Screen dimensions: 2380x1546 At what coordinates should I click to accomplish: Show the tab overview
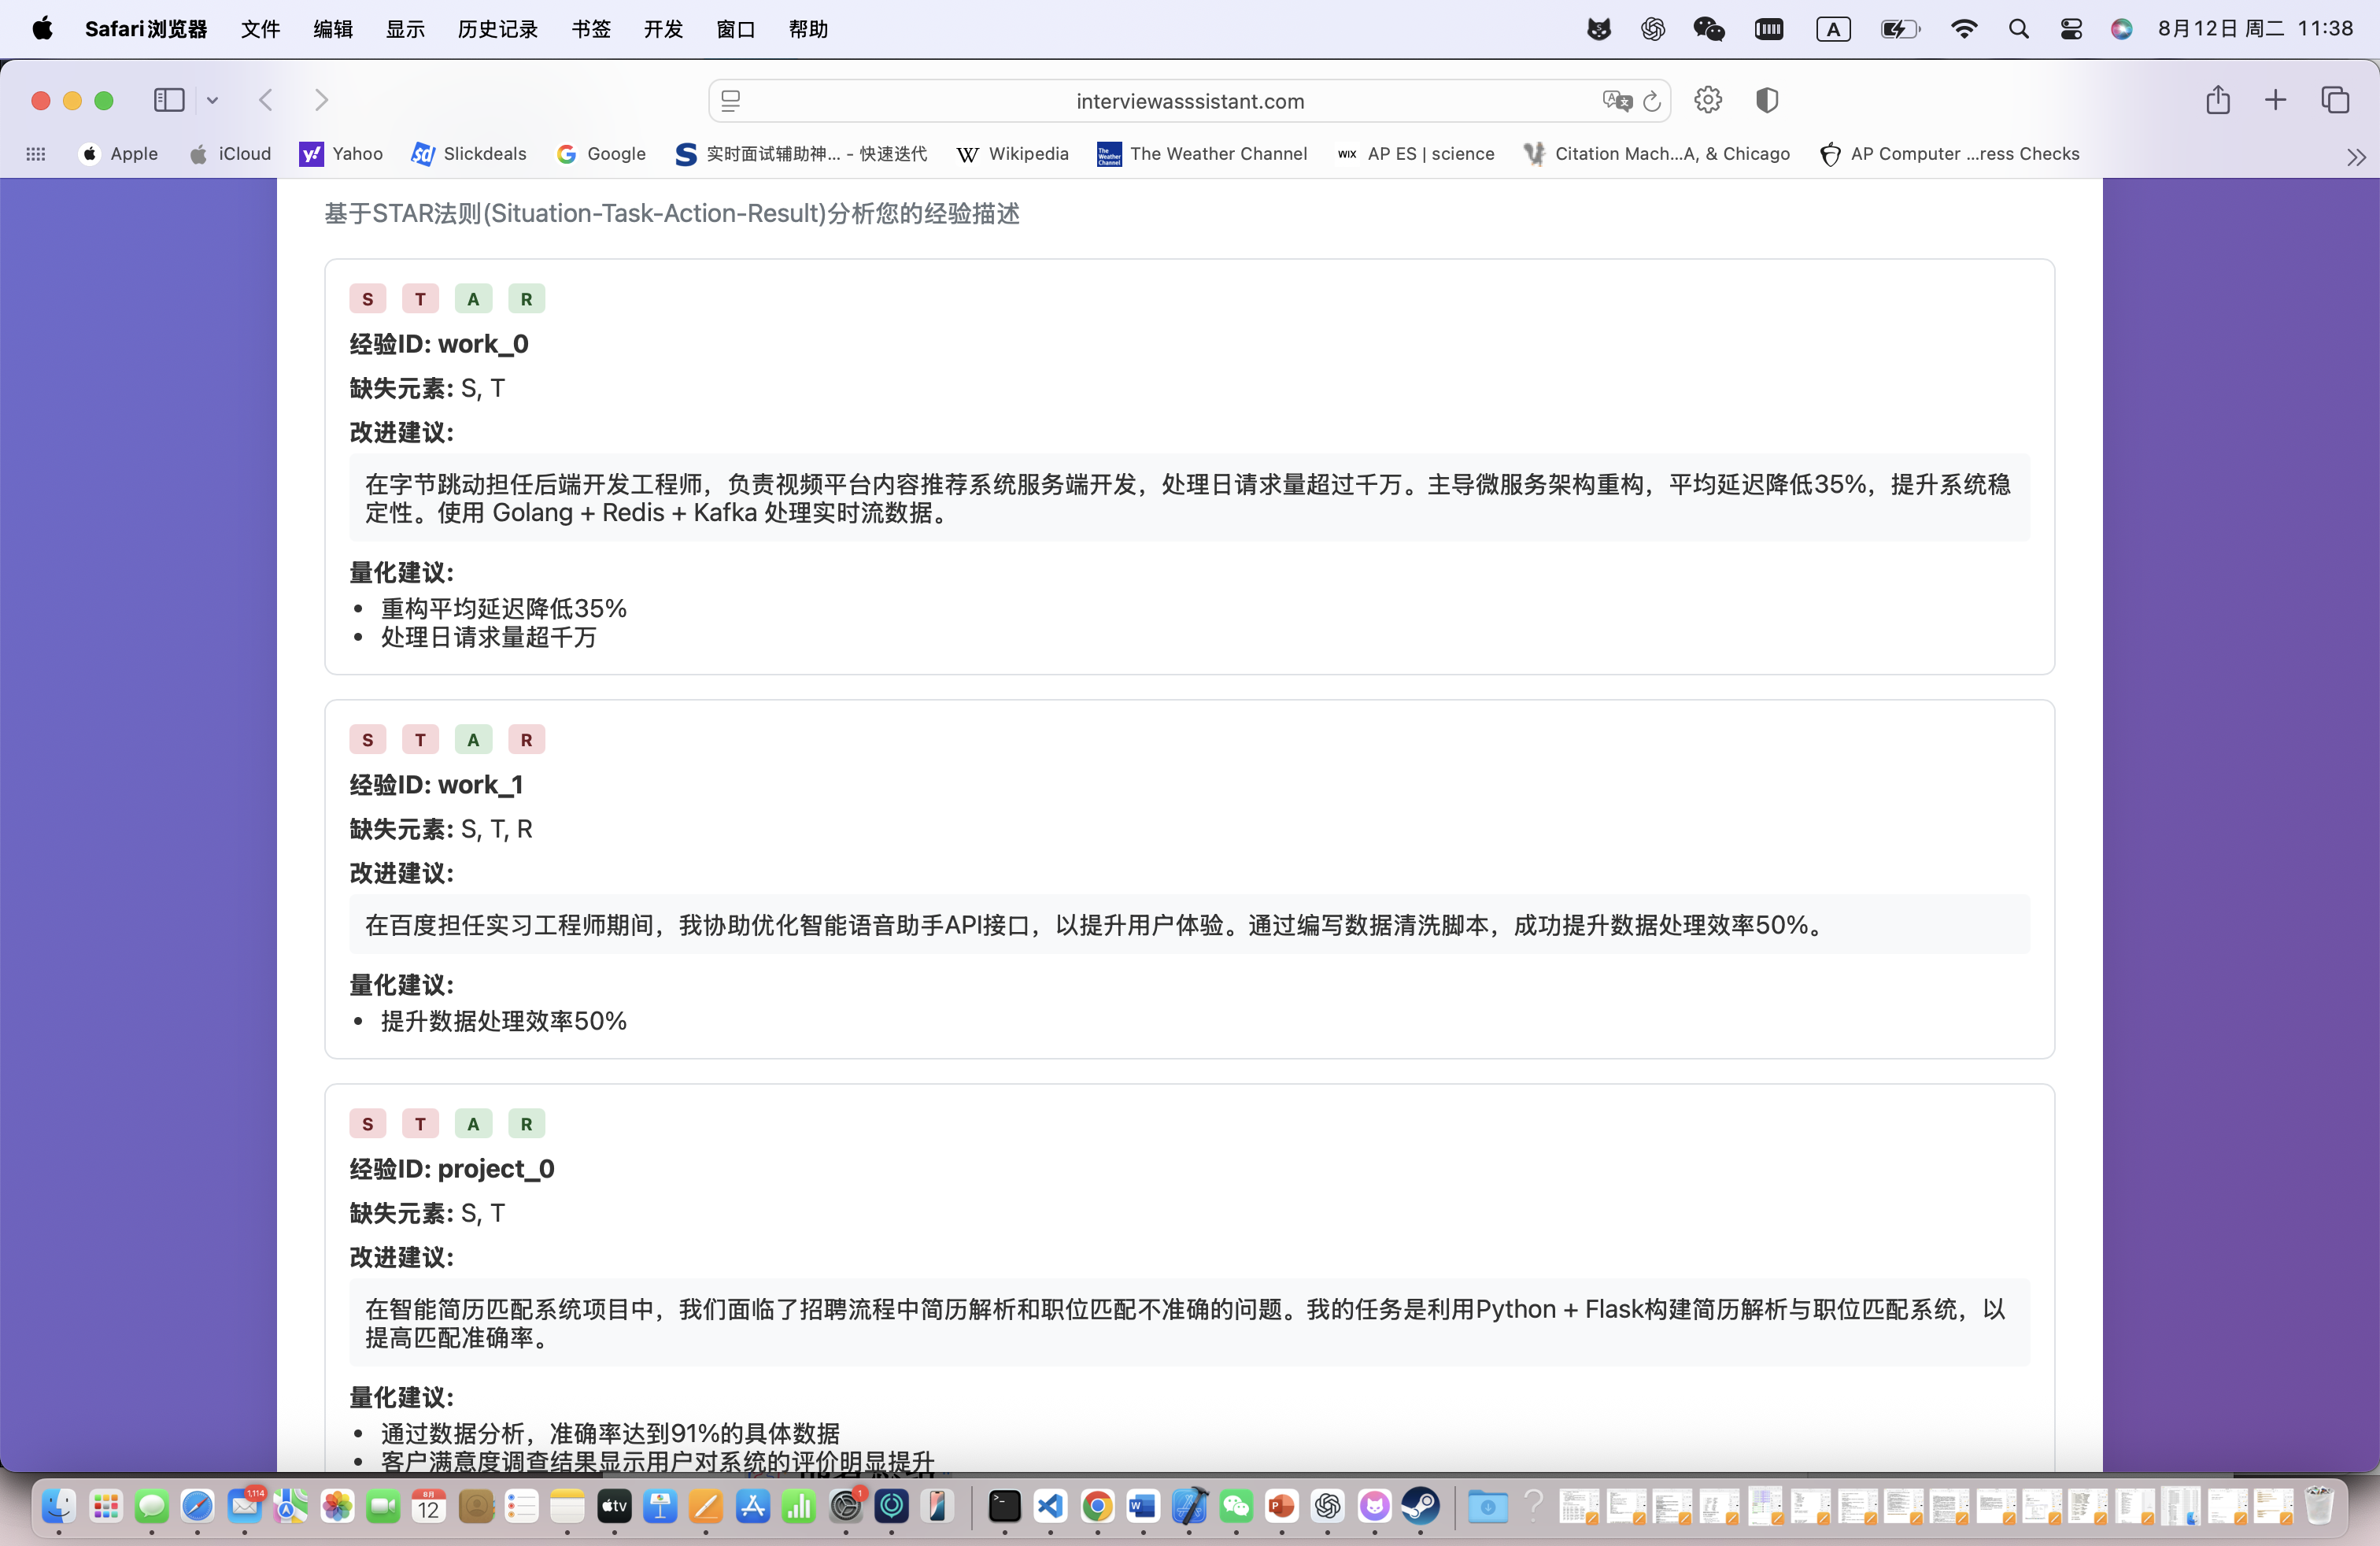2335,100
